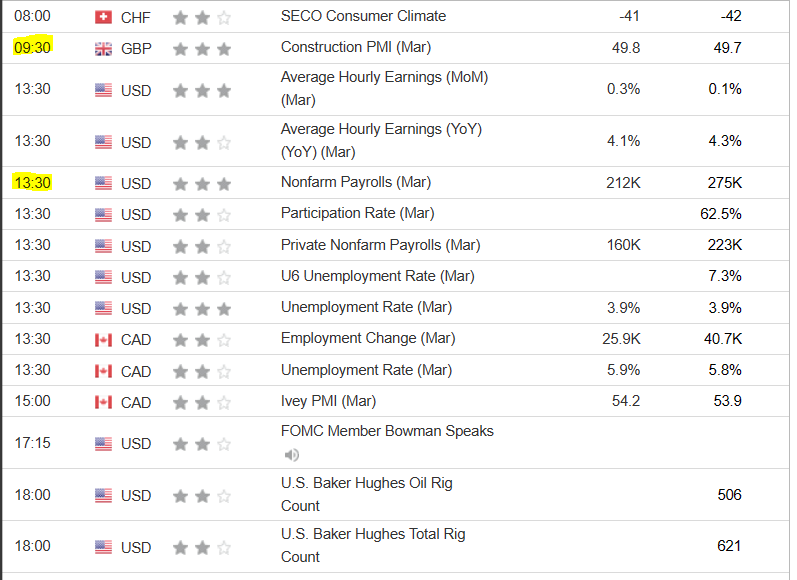Click the US flag in Participation Rate row
The width and height of the screenshot is (797, 580).
pyautogui.click(x=103, y=214)
